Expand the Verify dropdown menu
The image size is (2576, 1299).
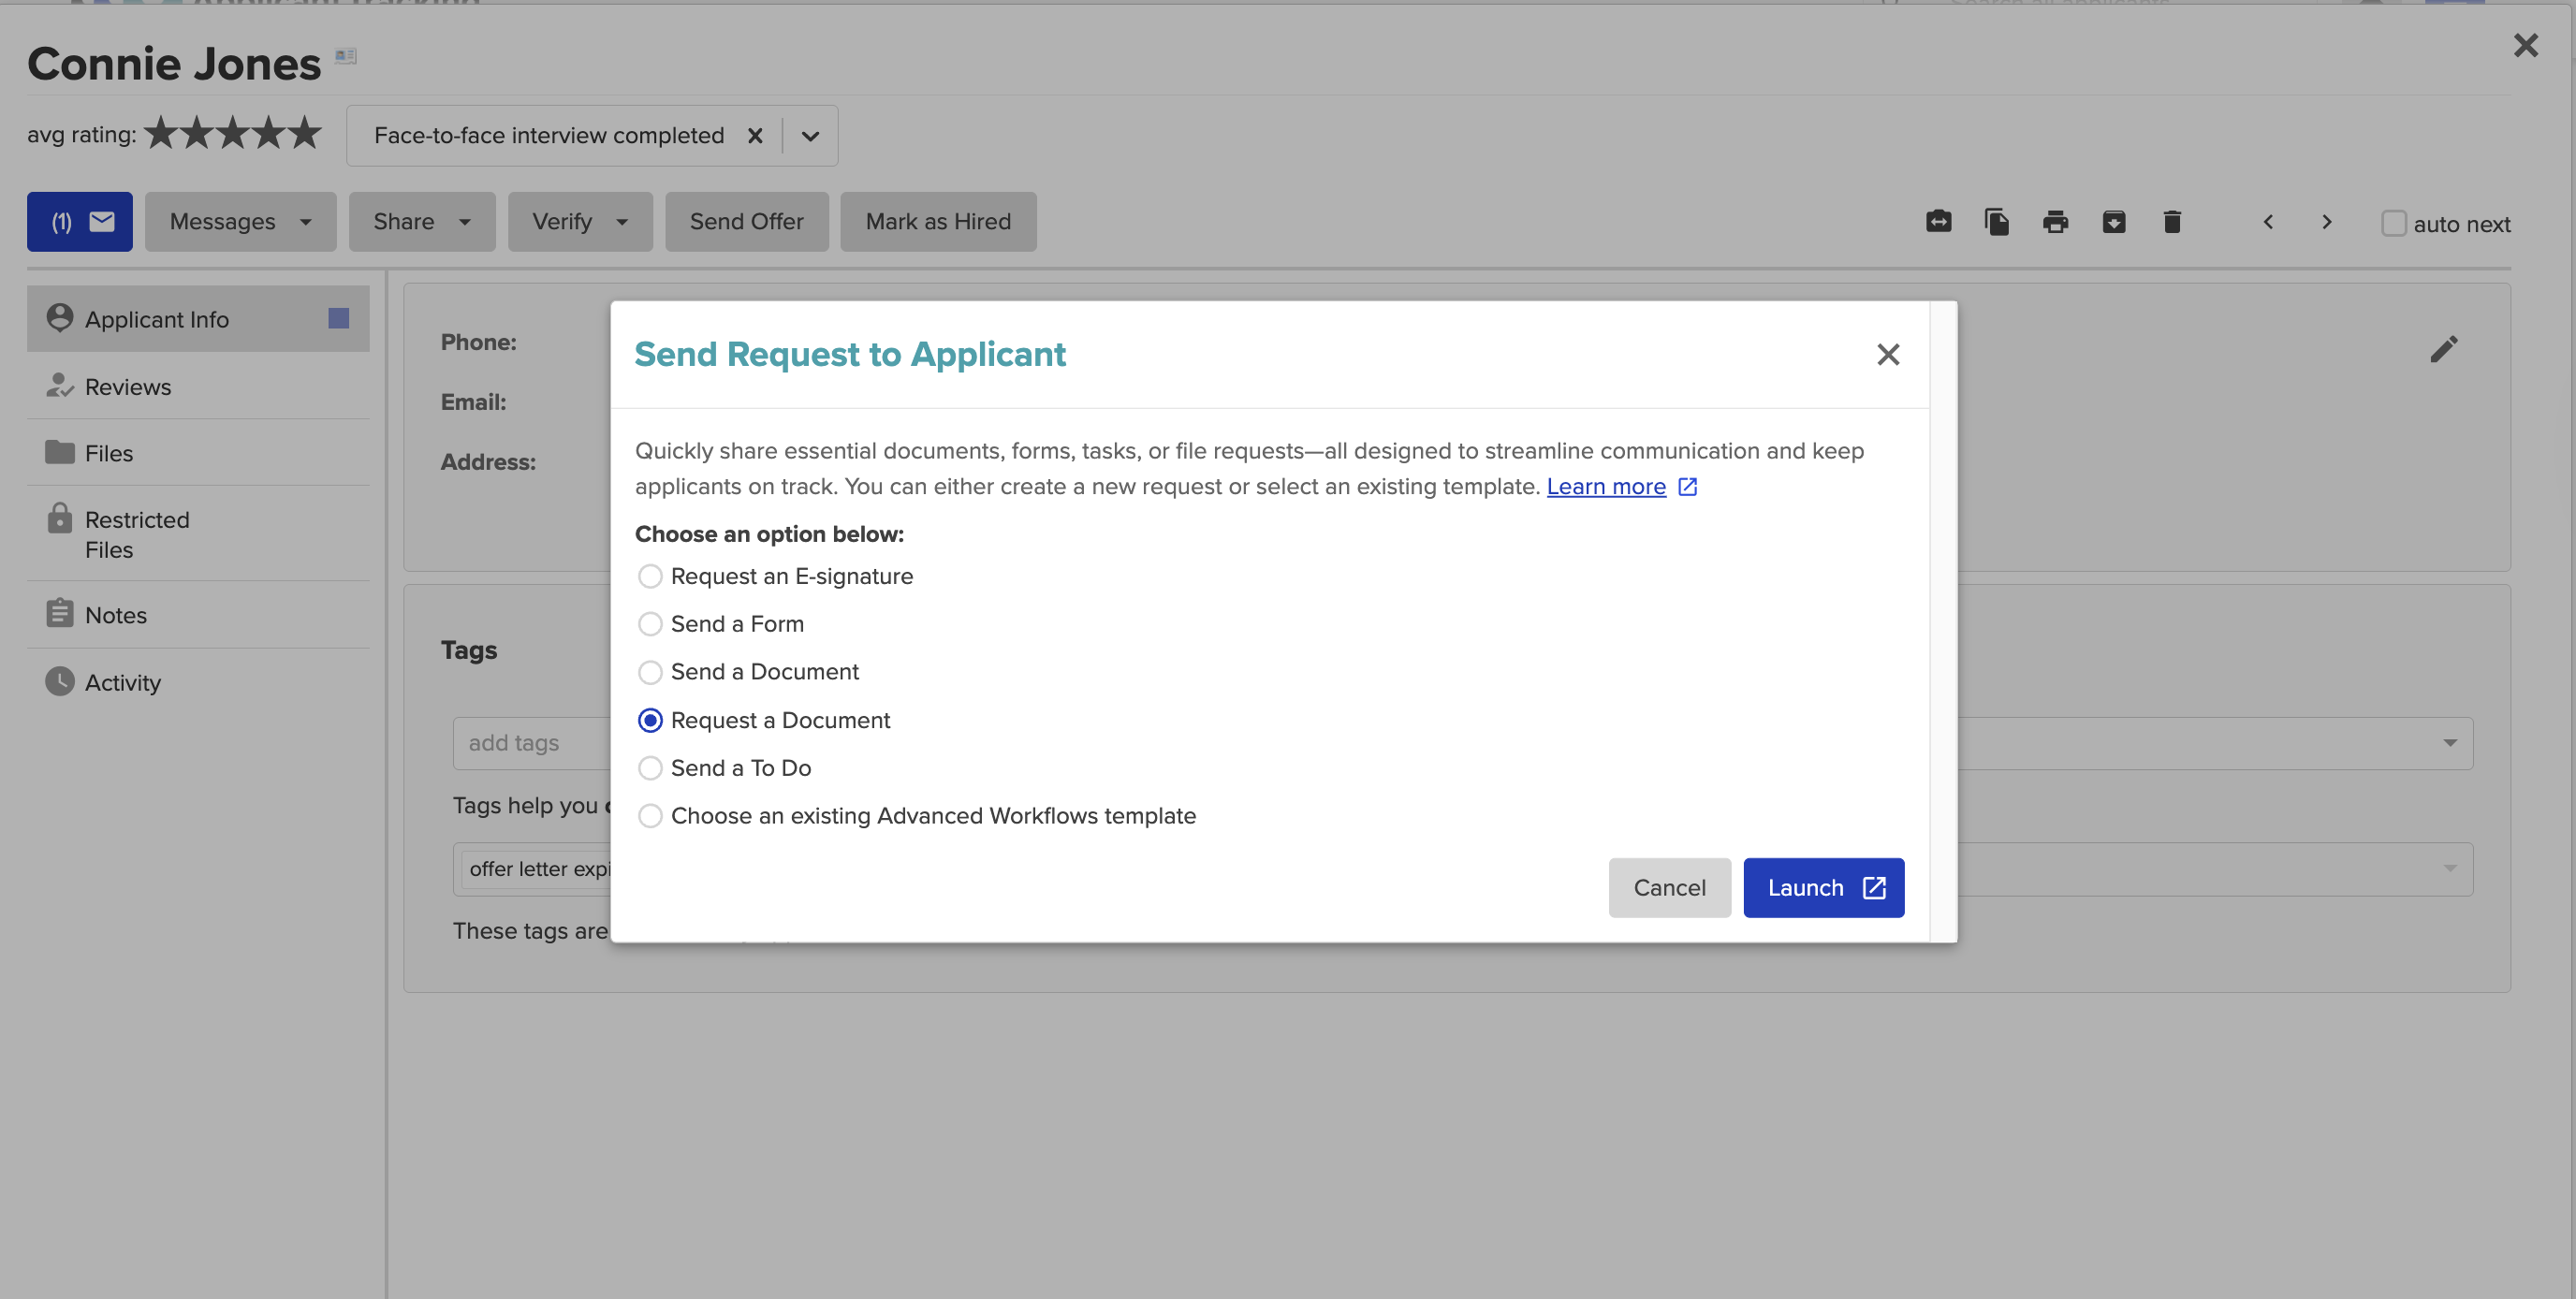(579, 221)
